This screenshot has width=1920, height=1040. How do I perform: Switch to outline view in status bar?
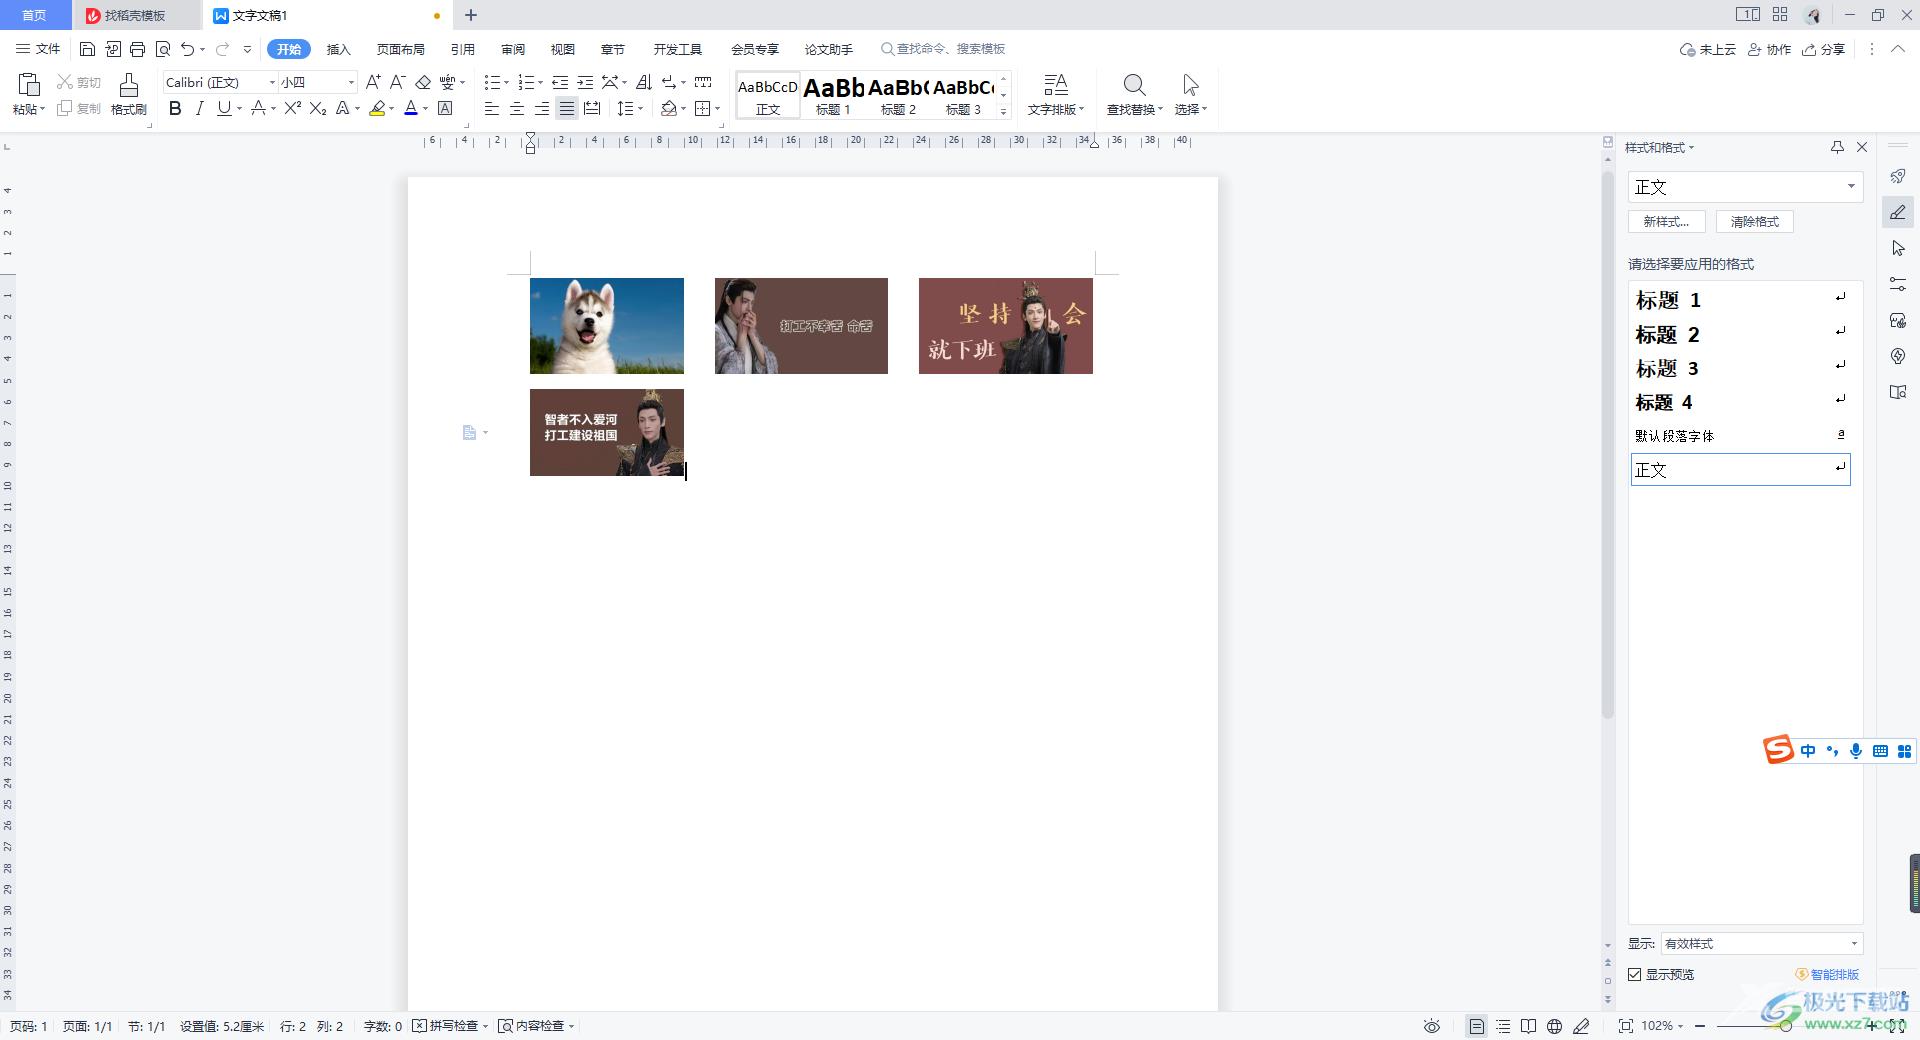click(1503, 1026)
